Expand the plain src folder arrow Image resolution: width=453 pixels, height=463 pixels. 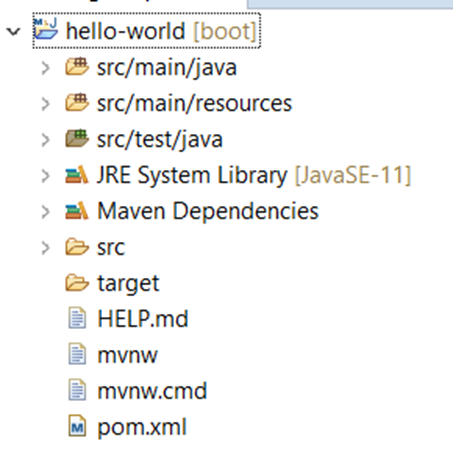(45, 248)
